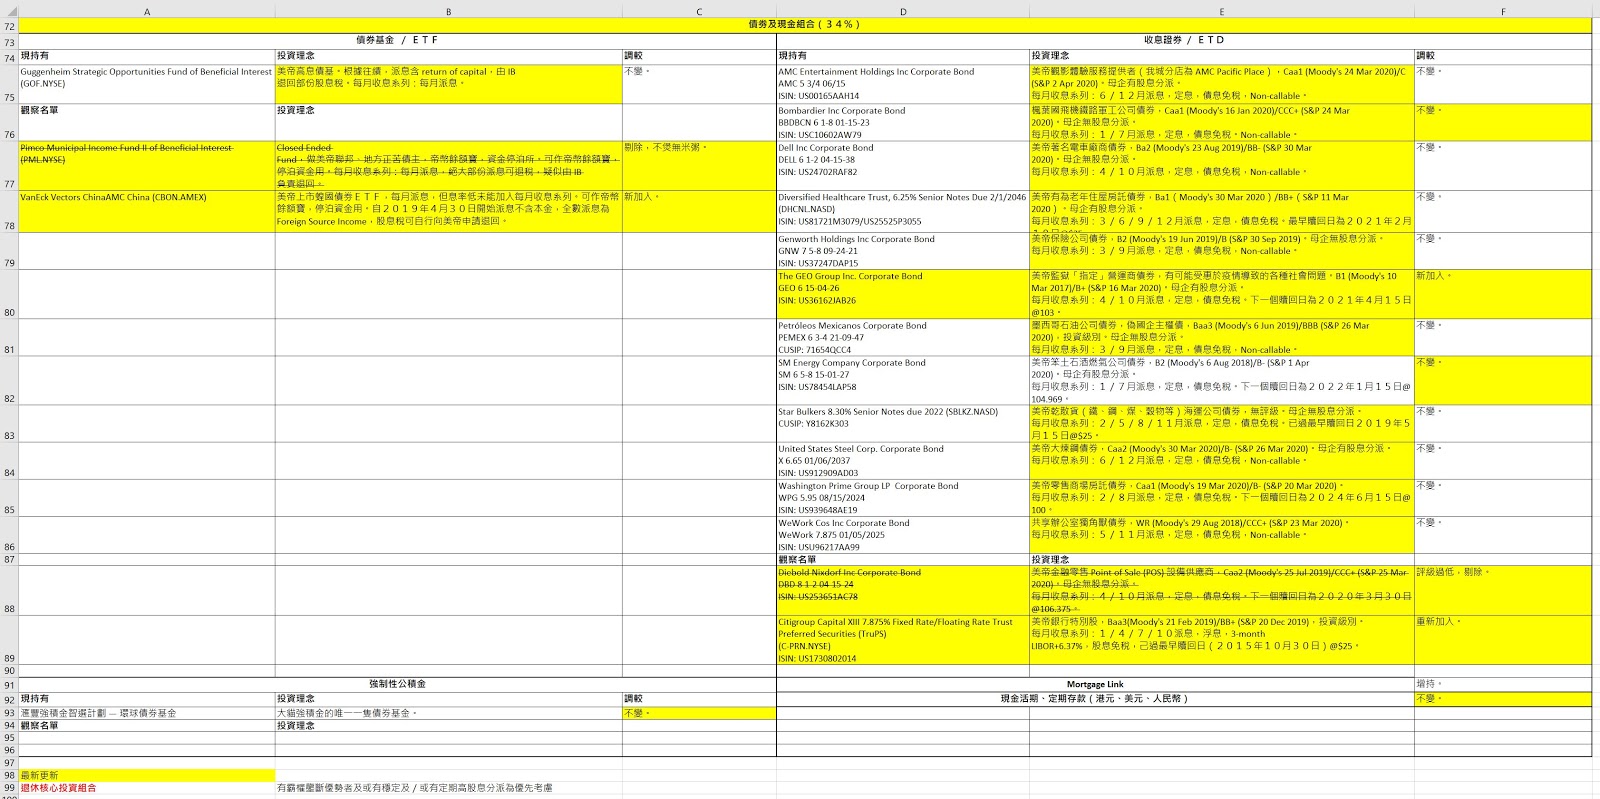Select the struck-through Pimco Municipal Income Fund cell

point(147,166)
